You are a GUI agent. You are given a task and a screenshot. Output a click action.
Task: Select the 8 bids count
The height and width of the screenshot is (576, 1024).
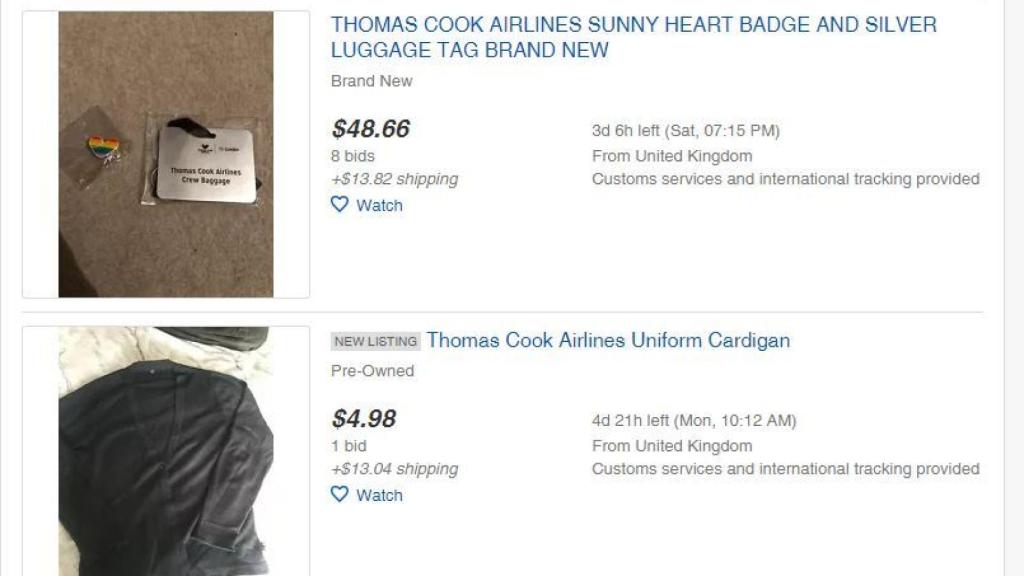click(x=353, y=156)
